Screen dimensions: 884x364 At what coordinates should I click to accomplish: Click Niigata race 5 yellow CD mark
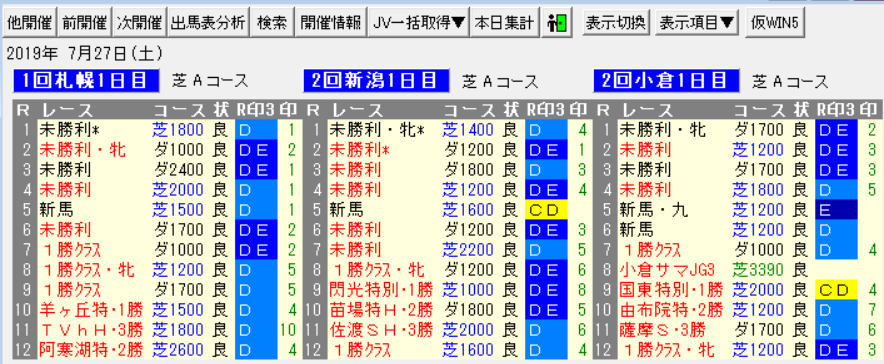pyautogui.click(x=546, y=210)
